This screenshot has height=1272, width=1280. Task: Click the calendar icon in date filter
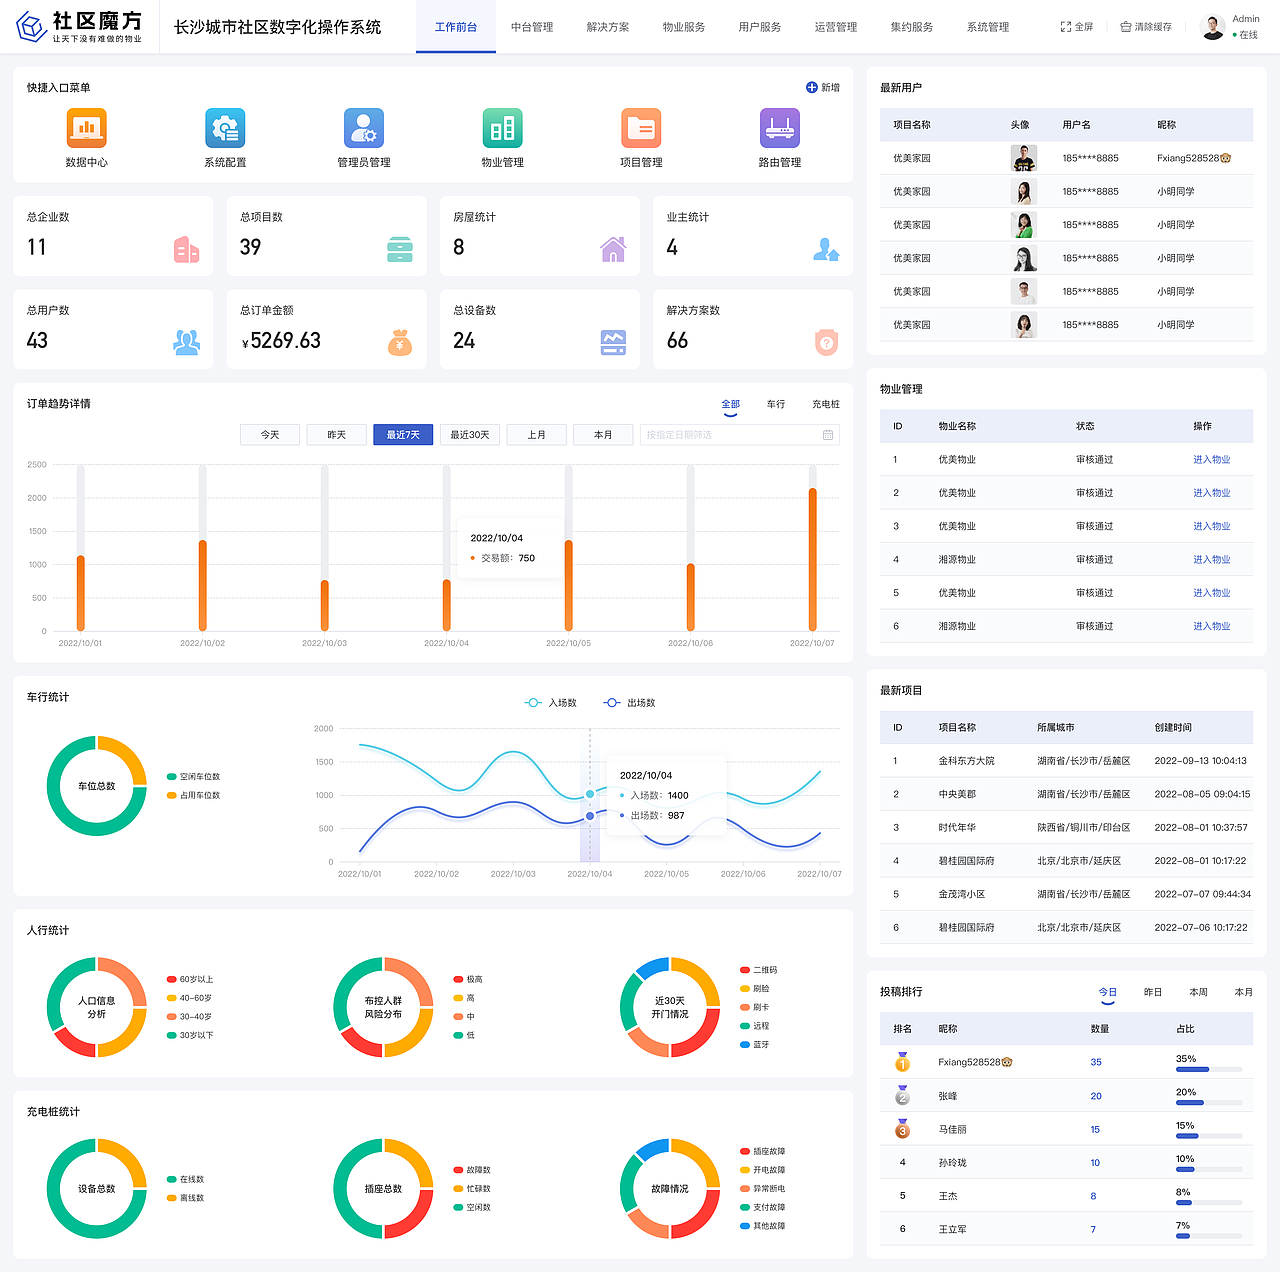point(828,435)
